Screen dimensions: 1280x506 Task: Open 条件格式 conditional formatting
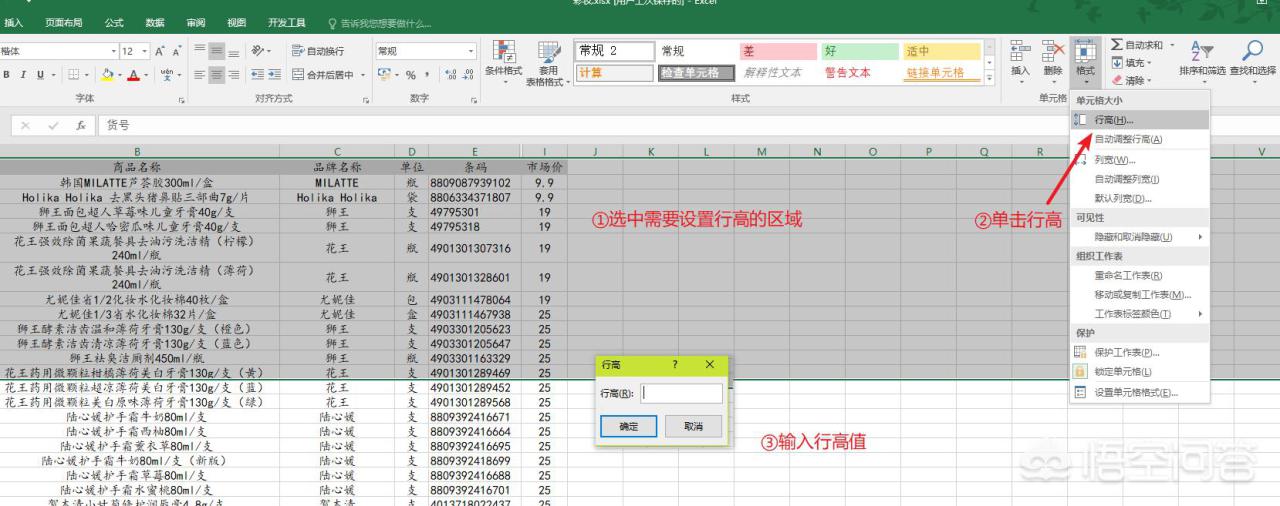(503, 62)
